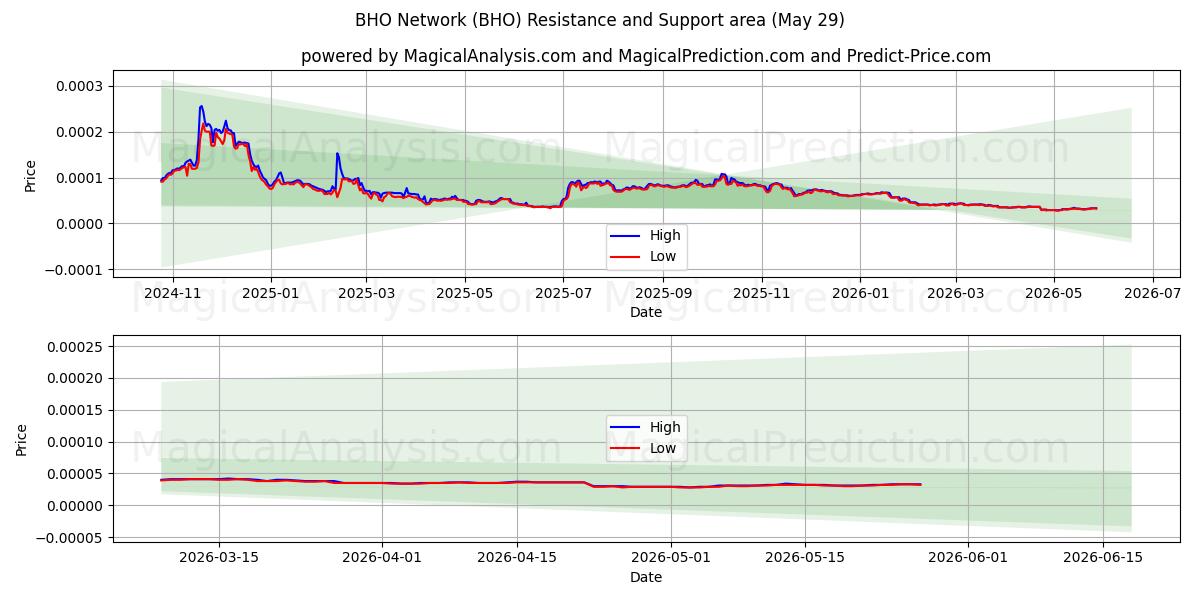This screenshot has height=600, width=1200.
Task: Click the top chart x-axis label 2025-05
Action: 465,294
